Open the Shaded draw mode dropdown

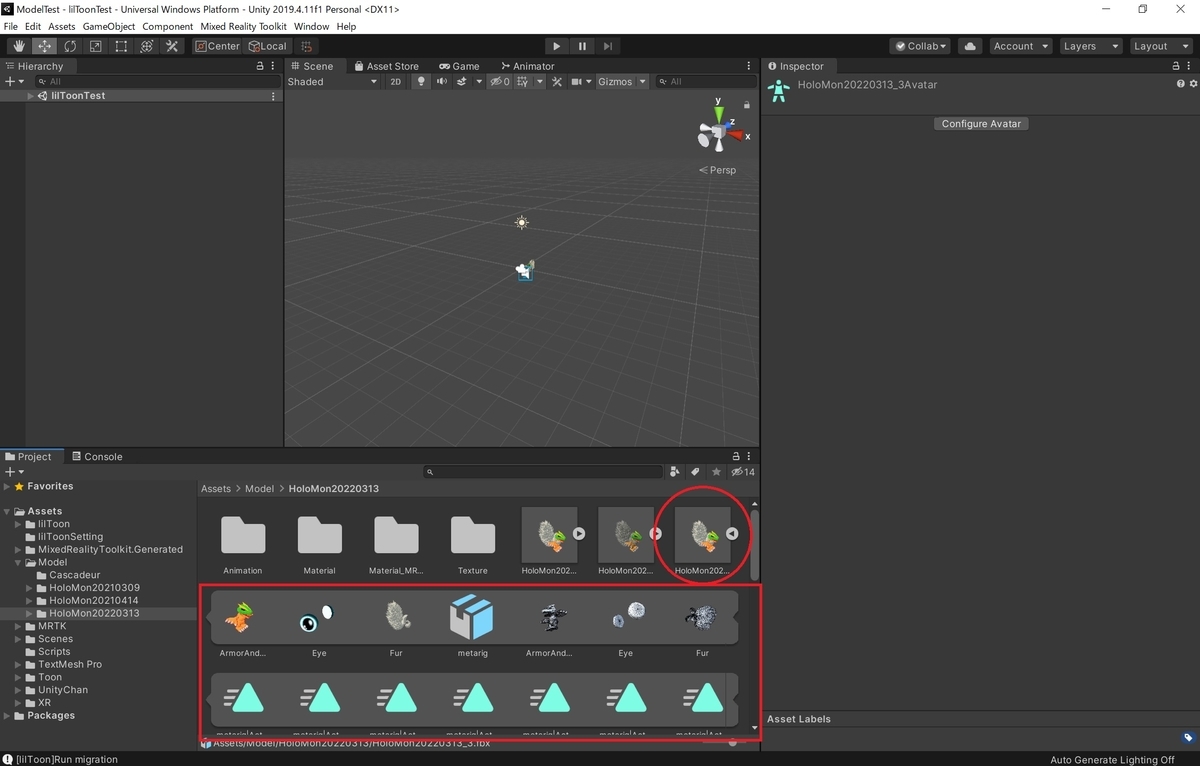[x=332, y=82]
